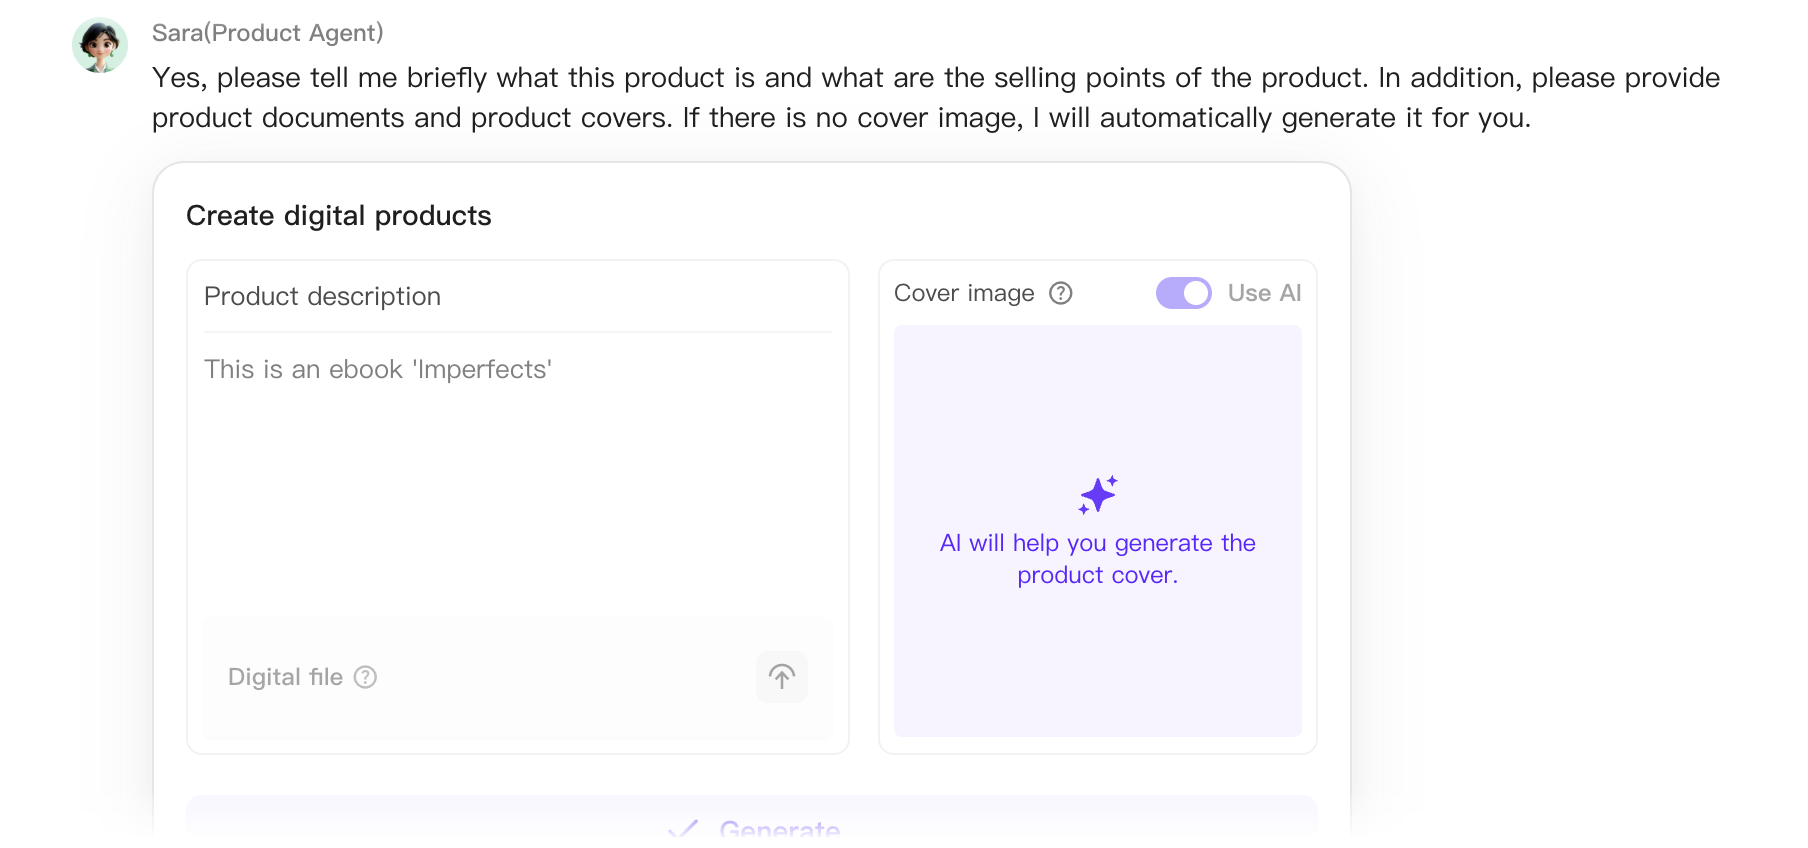Click the checkmark icon on Generate button
1808x848 pixels.
pyautogui.click(x=683, y=829)
